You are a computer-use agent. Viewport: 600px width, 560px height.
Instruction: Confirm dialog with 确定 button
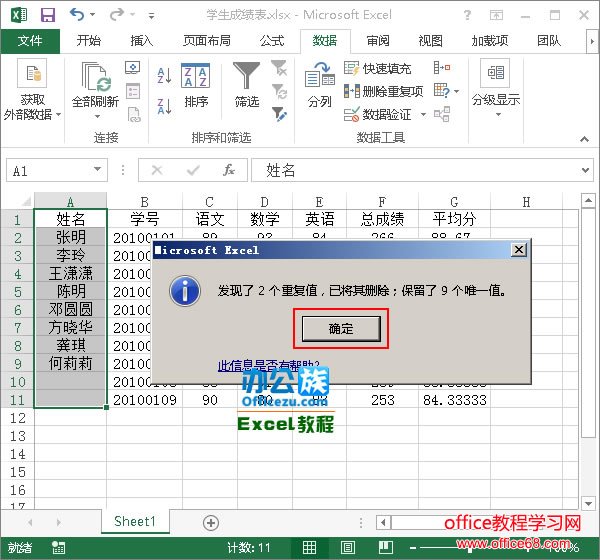(x=341, y=328)
